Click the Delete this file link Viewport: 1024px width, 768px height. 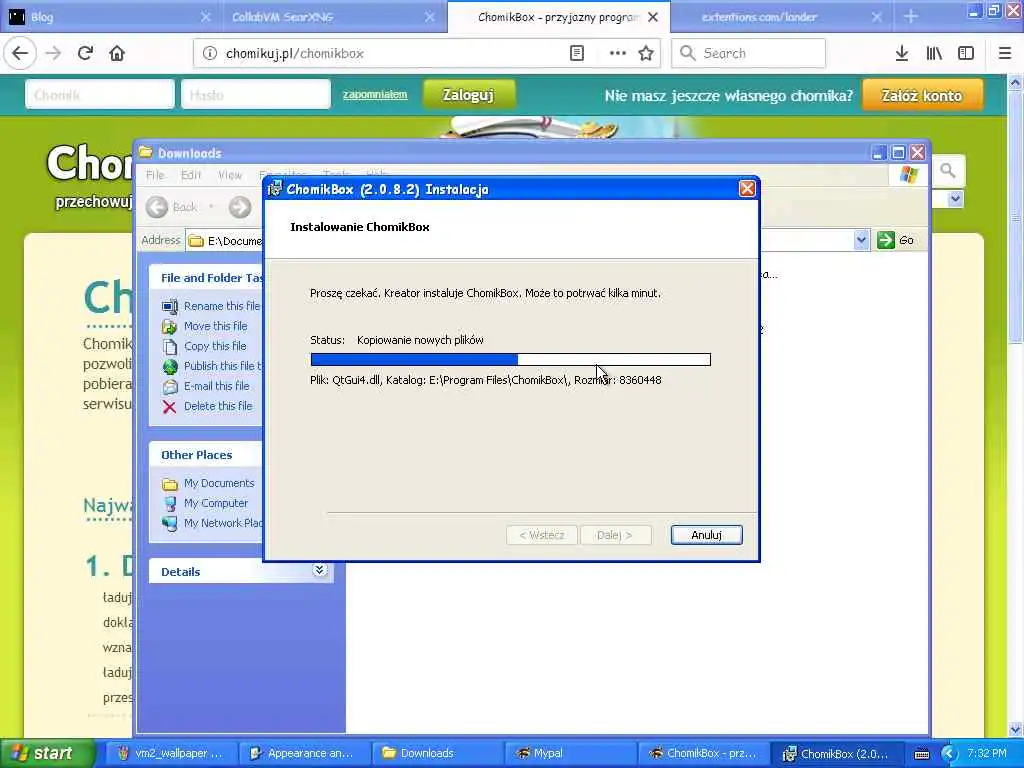pyautogui.click(x=218, y=406)
